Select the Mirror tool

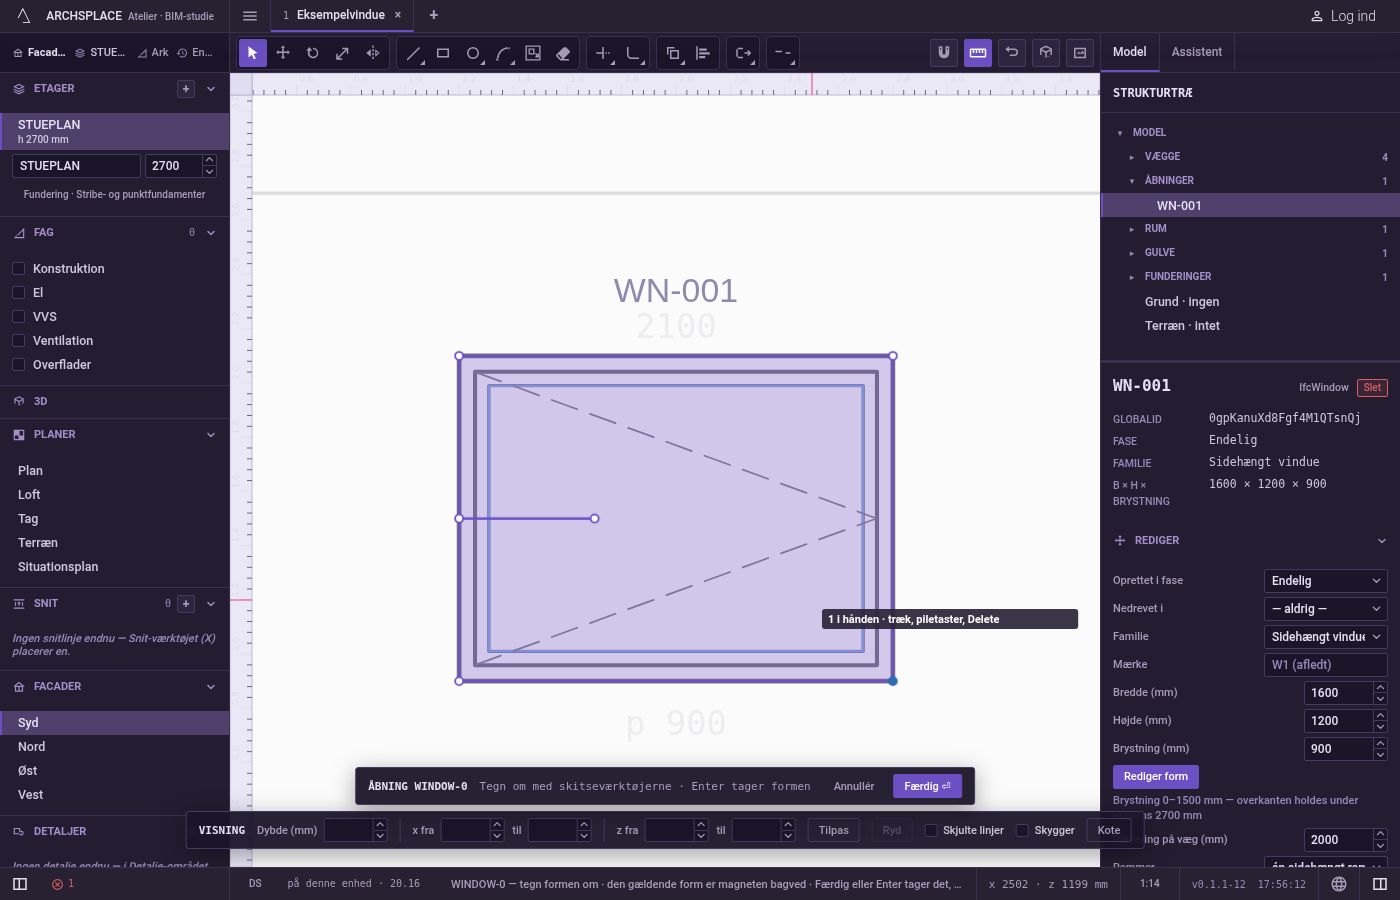point(373,53)
